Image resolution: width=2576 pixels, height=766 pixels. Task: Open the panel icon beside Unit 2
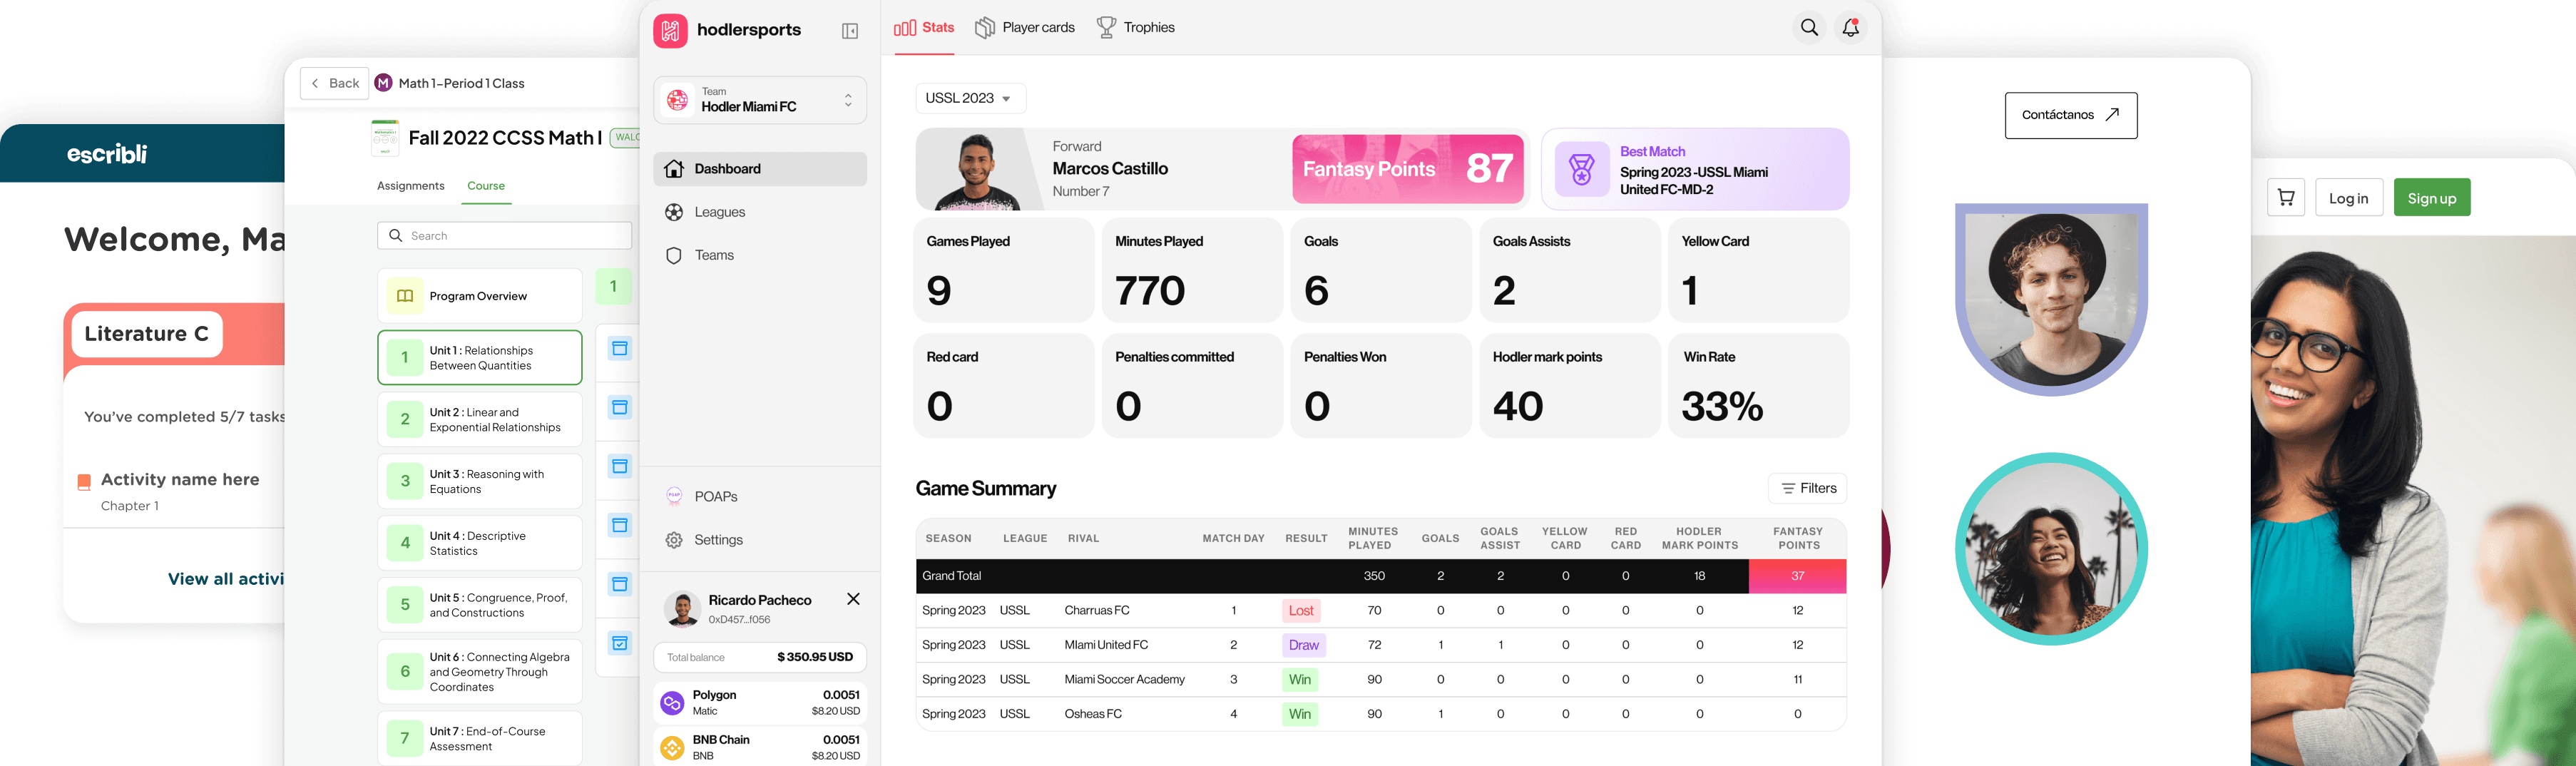pyautogui.click(x=620, y=408)
